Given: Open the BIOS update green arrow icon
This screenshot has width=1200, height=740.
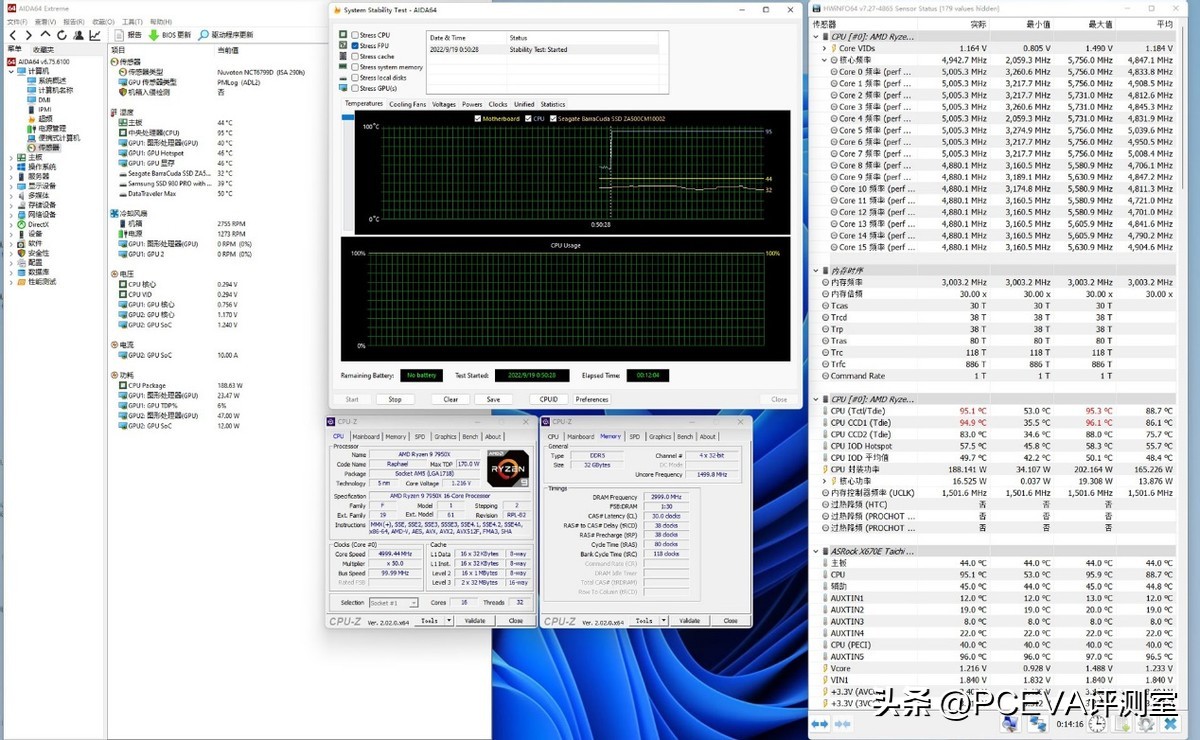Looking at the screenshot, I should [x=154, y=35].
